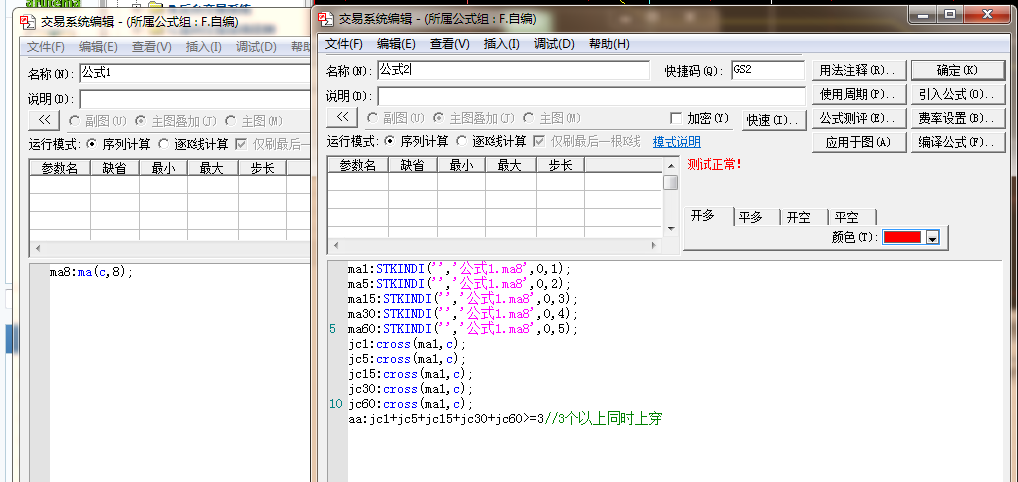
Task: Select 逐K线计算 mode in 公式2 window
Action: tap(461, 141)
